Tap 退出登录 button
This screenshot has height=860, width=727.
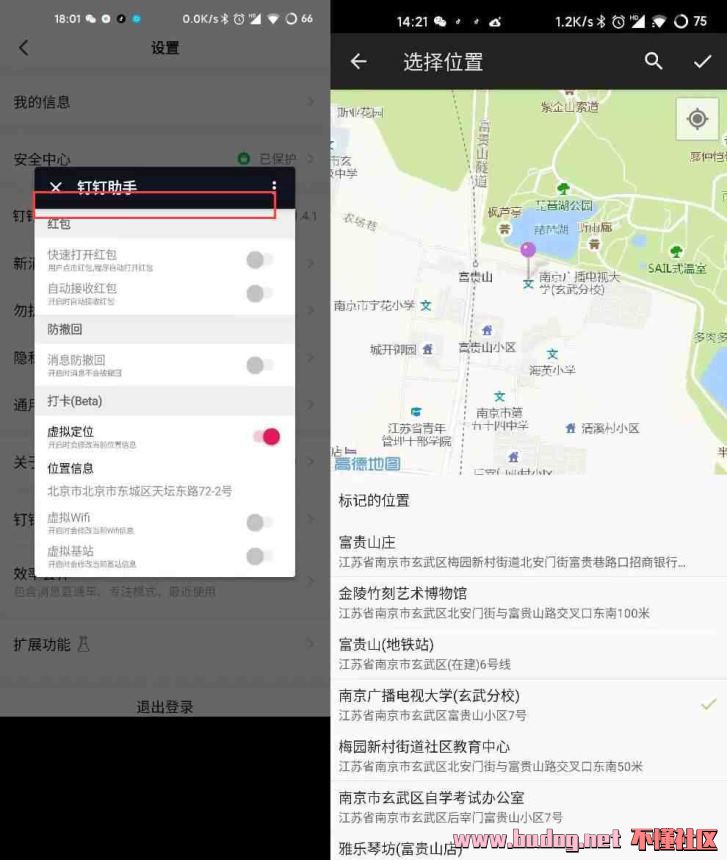coord(164,707)
